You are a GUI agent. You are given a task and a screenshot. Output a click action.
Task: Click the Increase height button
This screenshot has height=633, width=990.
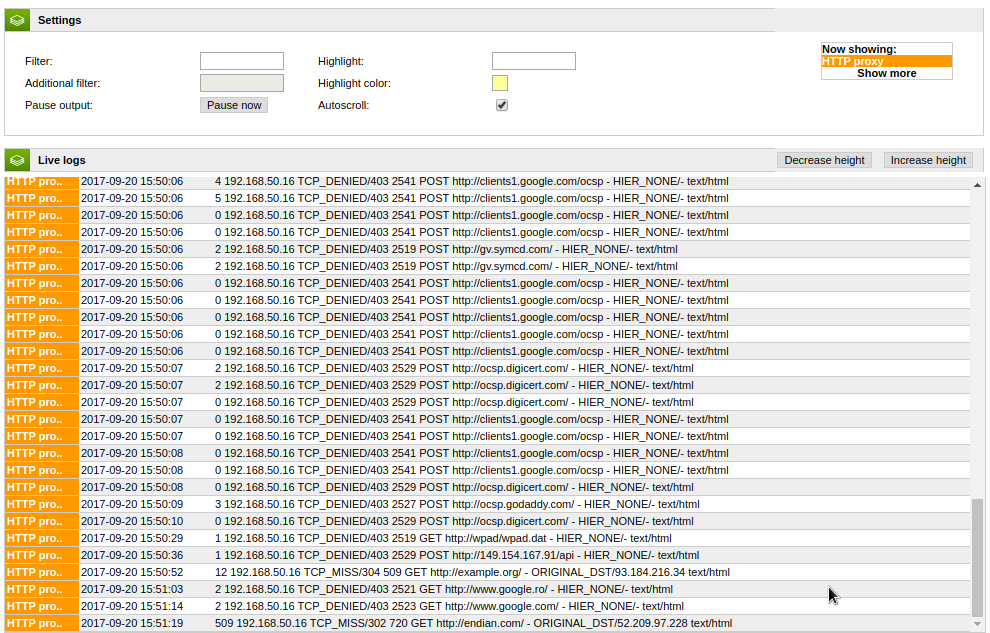pyautogui.click(x=928, y=160)
